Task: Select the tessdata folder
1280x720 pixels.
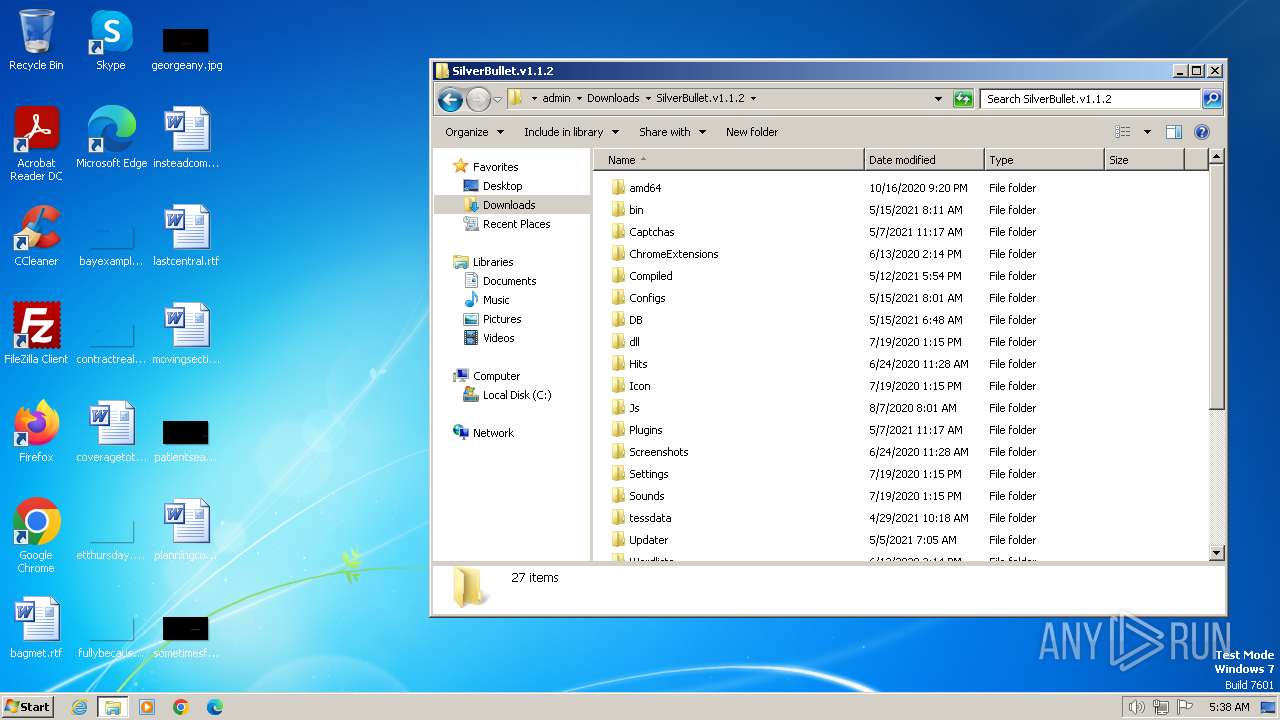Action: (650, 518)
